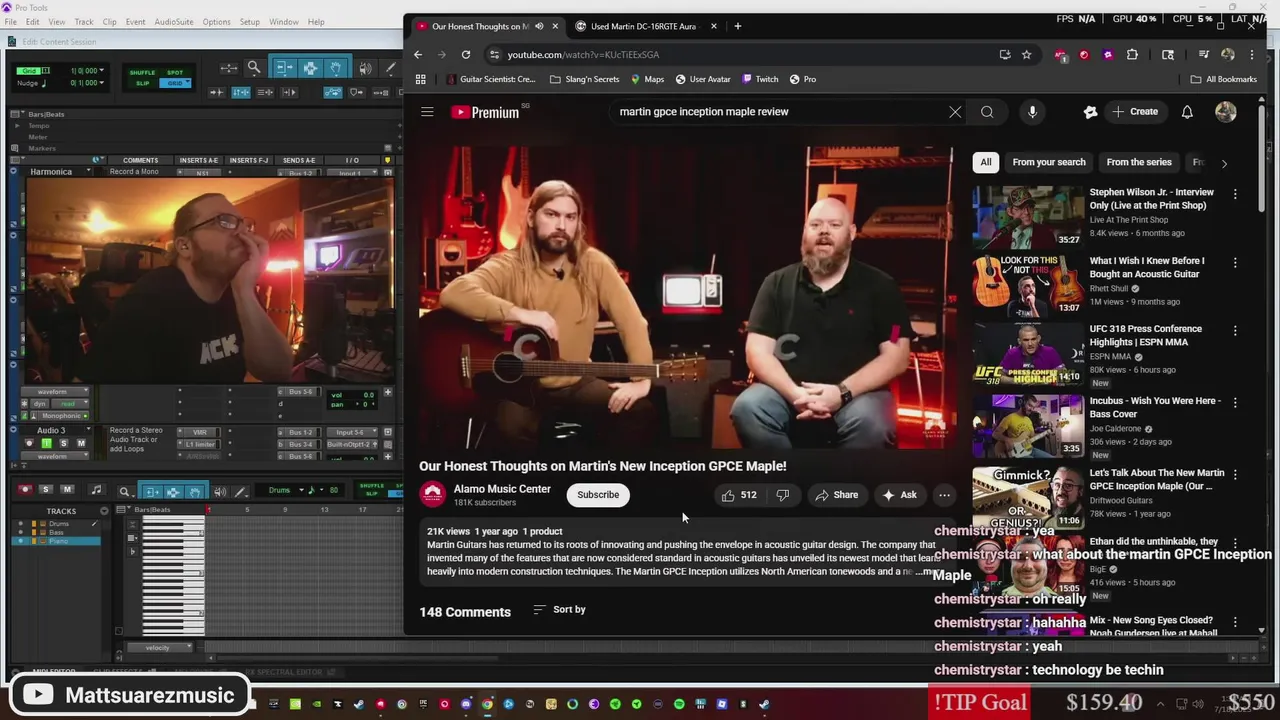Select the Zoomer tool in Pro Tools
The image size is (1280, 720).
254,68
